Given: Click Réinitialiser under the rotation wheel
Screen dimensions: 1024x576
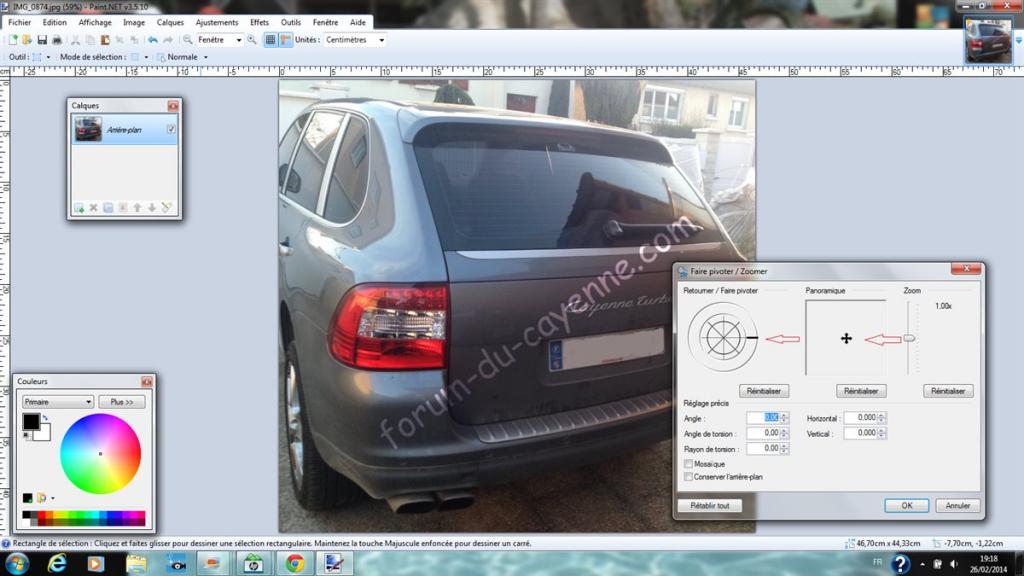Looking at the screenshot, I should coord(763,391).
